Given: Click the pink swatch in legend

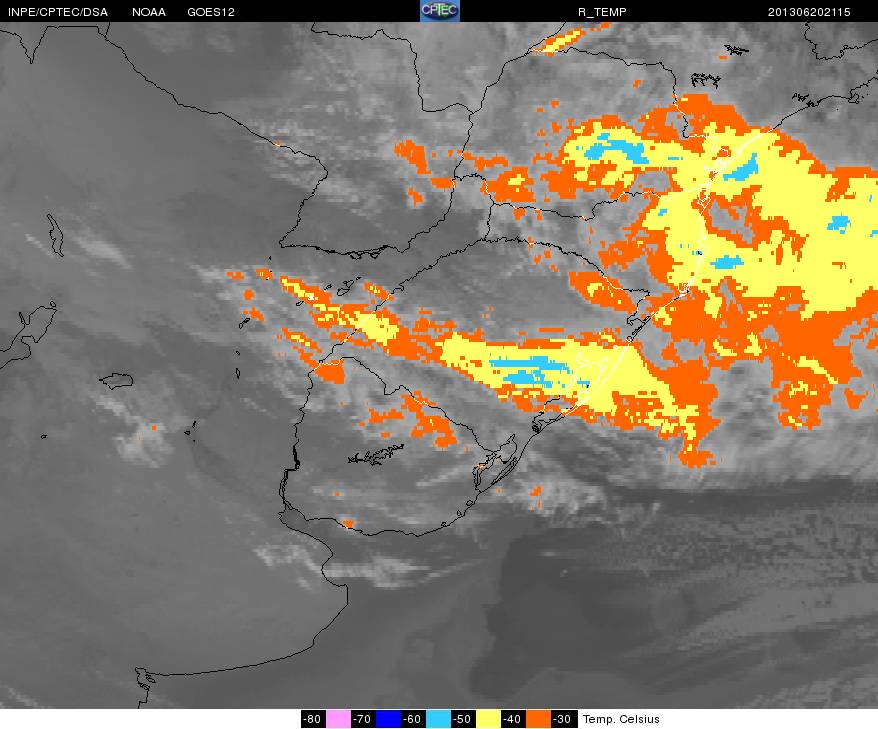Looking at the screenshot, I should tap(338, 719).
